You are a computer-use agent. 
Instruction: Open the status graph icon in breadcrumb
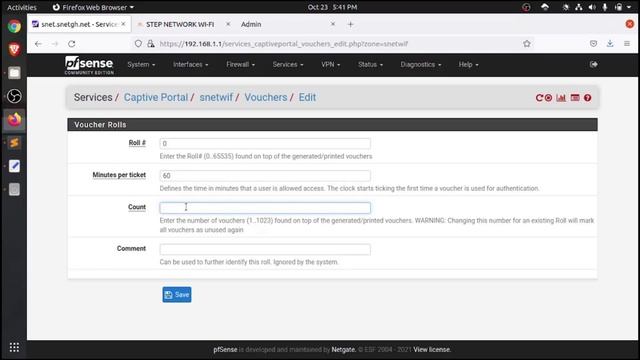[561, 98]
